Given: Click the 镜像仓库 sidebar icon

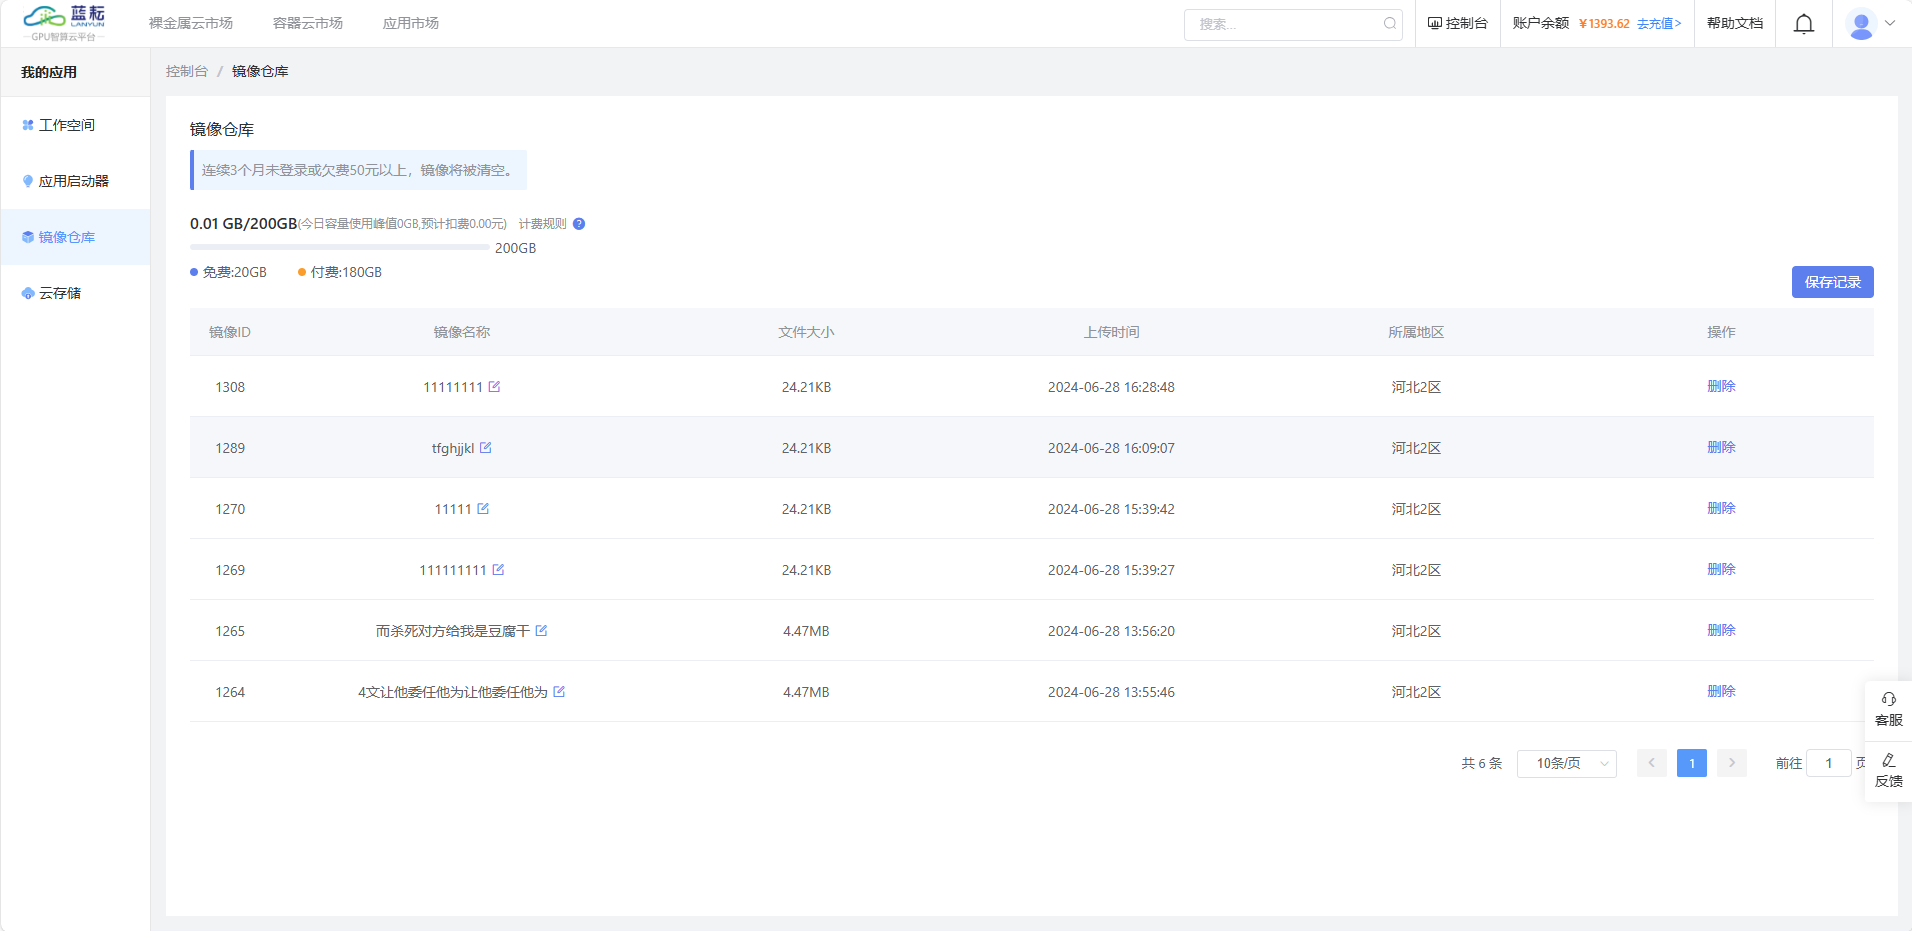Looking at the screenshot, I should click(x=28, y=237).
